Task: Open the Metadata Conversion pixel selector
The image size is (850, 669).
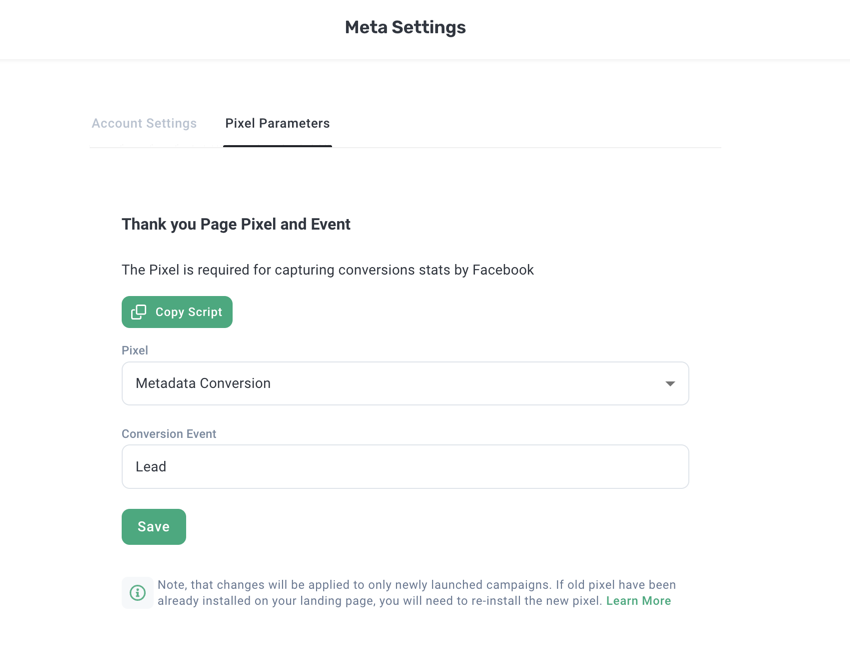Action: 404,384
